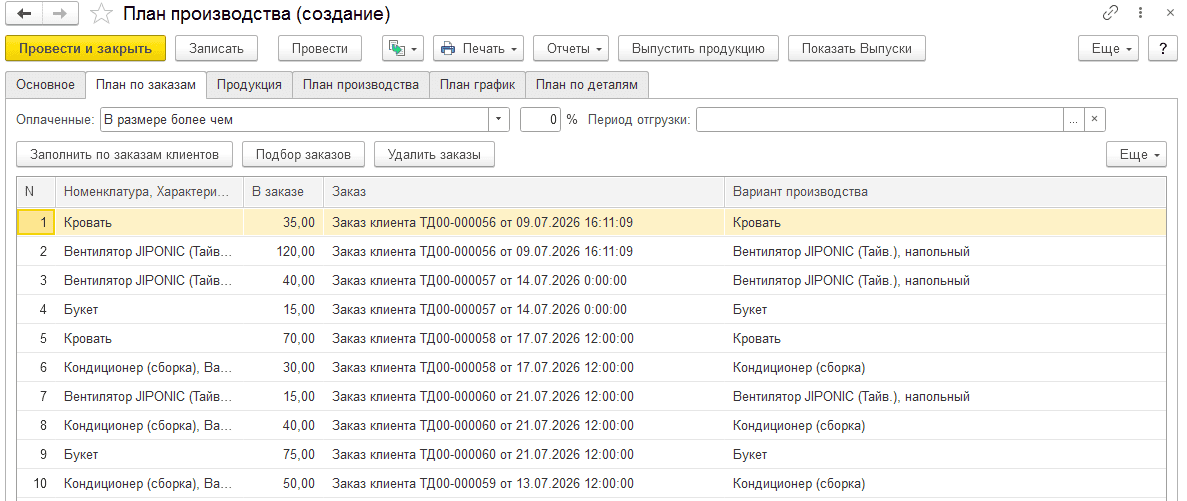The image size is (1187, 501).
Task: Click the Удалить заказы button
Action: coord(434,154)
